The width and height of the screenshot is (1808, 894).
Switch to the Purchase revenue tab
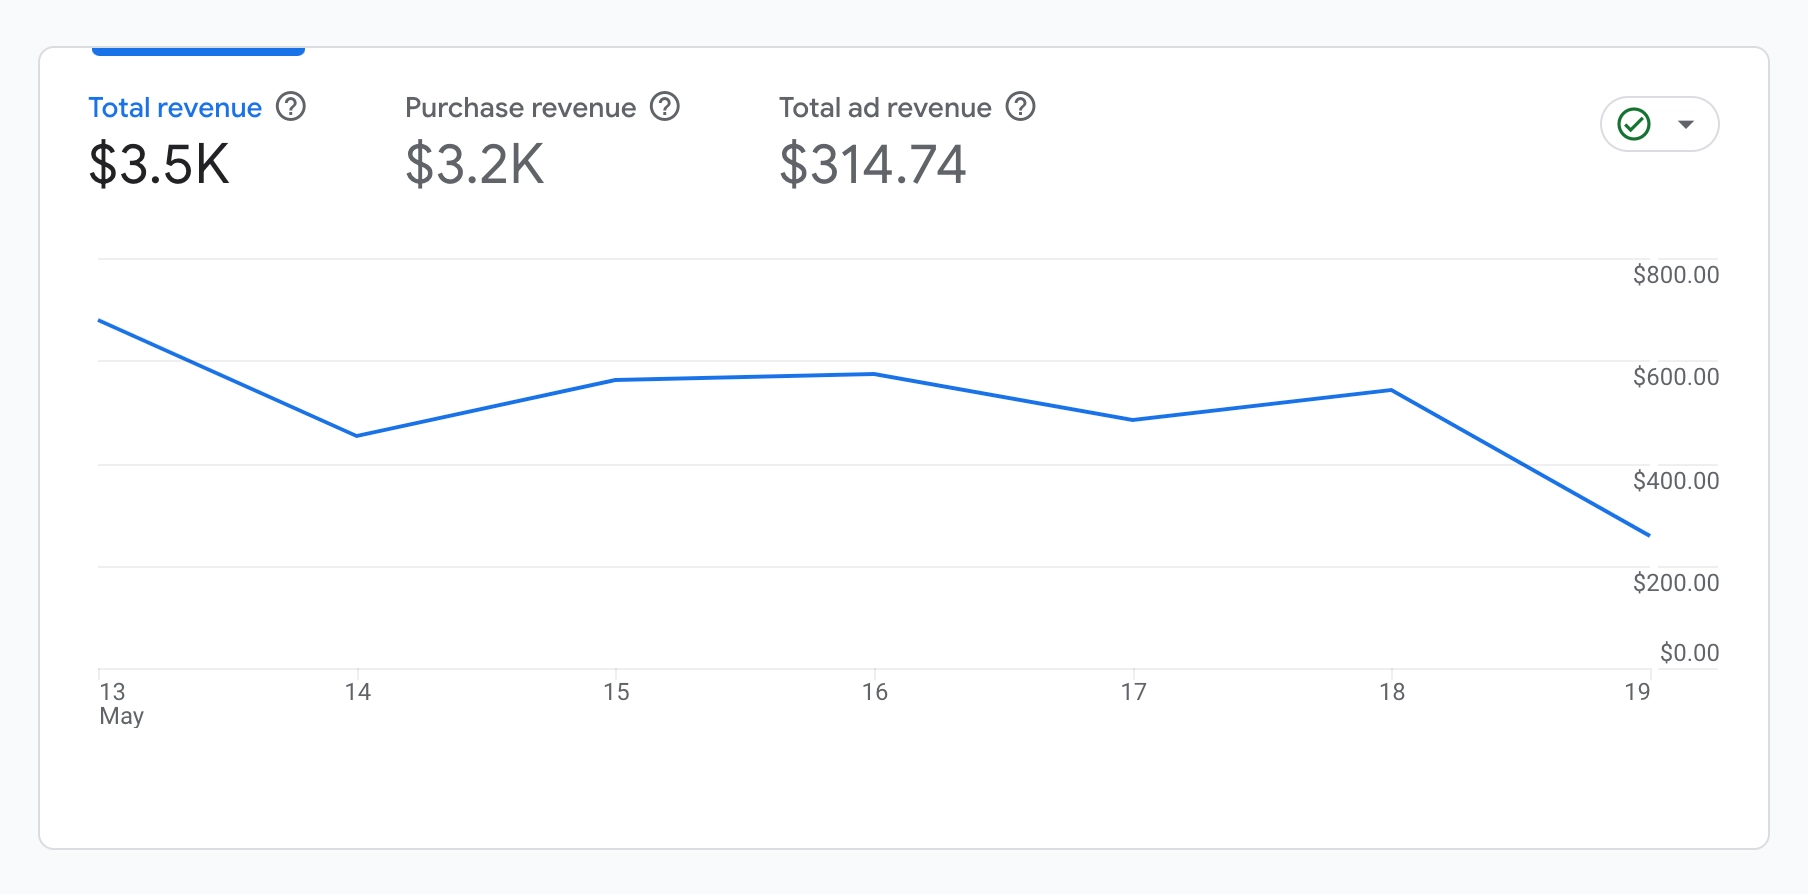(x=520, y=108)
